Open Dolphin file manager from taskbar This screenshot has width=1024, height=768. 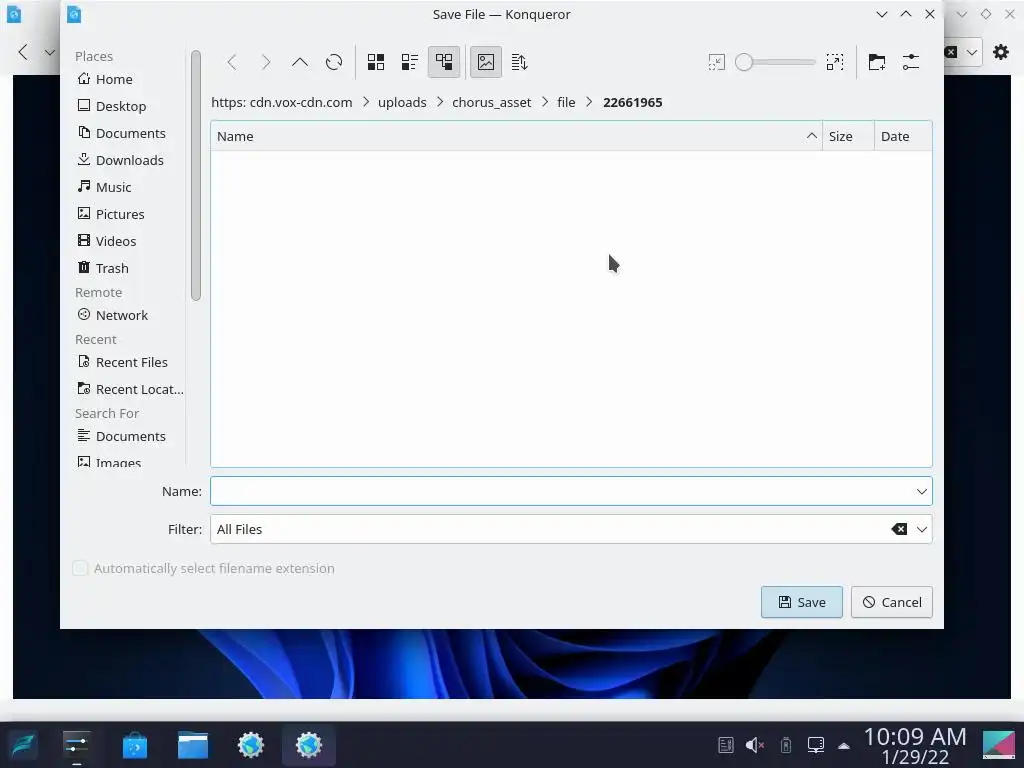tap(193, 745)
